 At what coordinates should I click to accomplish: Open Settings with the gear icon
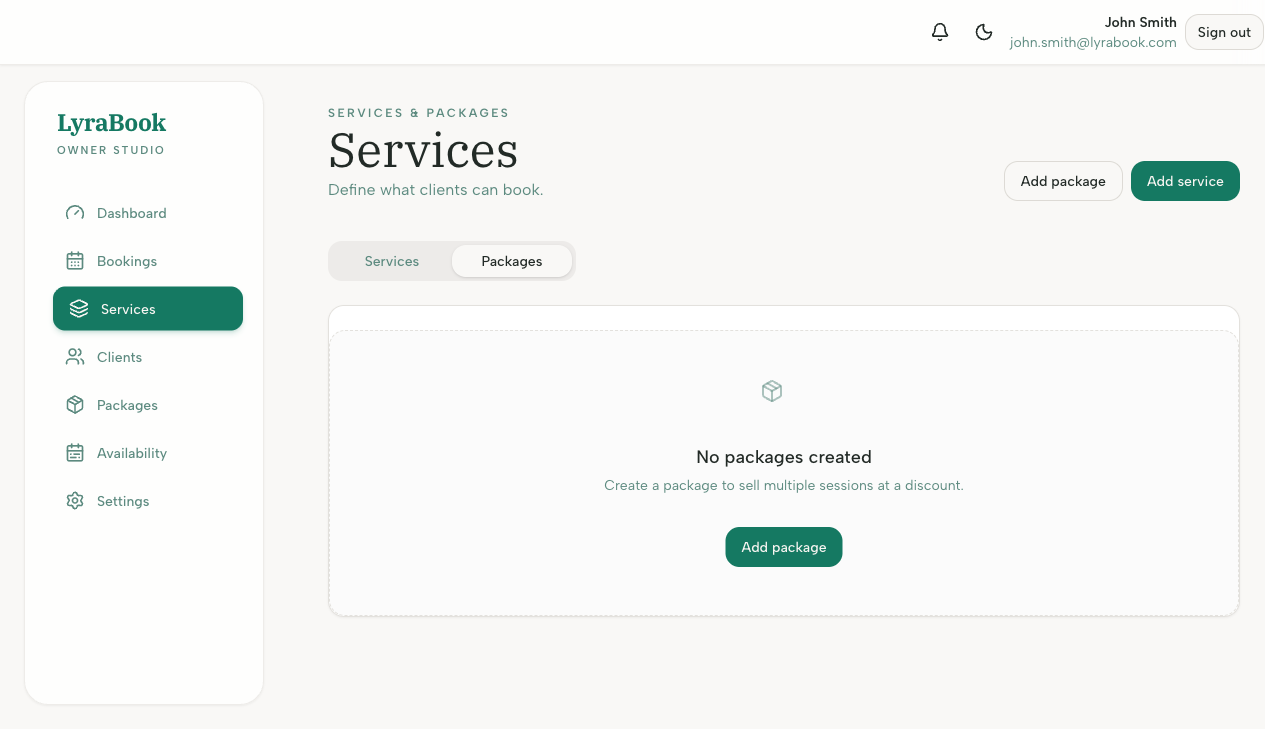[74, 501]
